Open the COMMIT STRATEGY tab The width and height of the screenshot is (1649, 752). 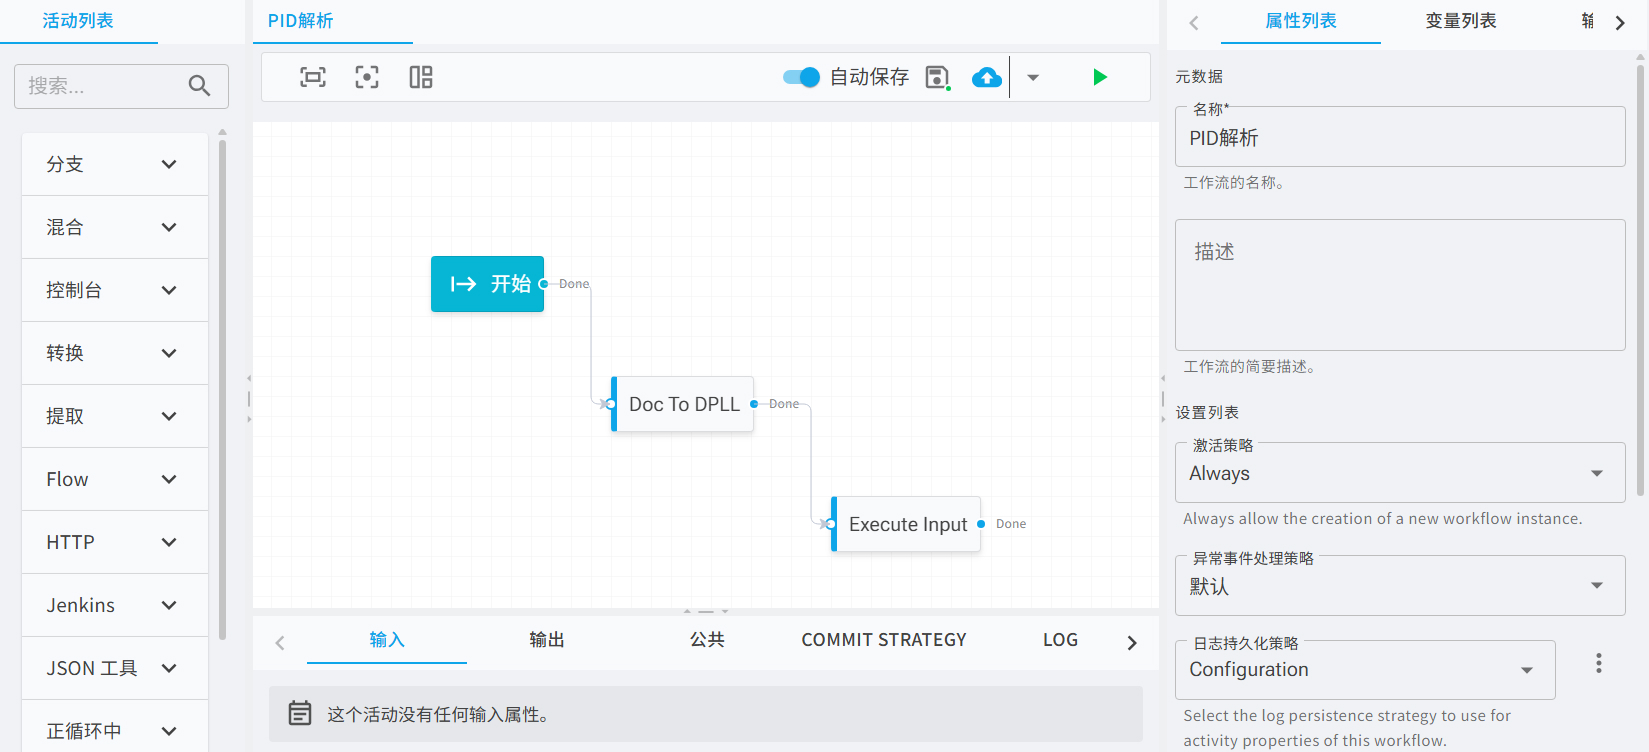tap(884, 640)
